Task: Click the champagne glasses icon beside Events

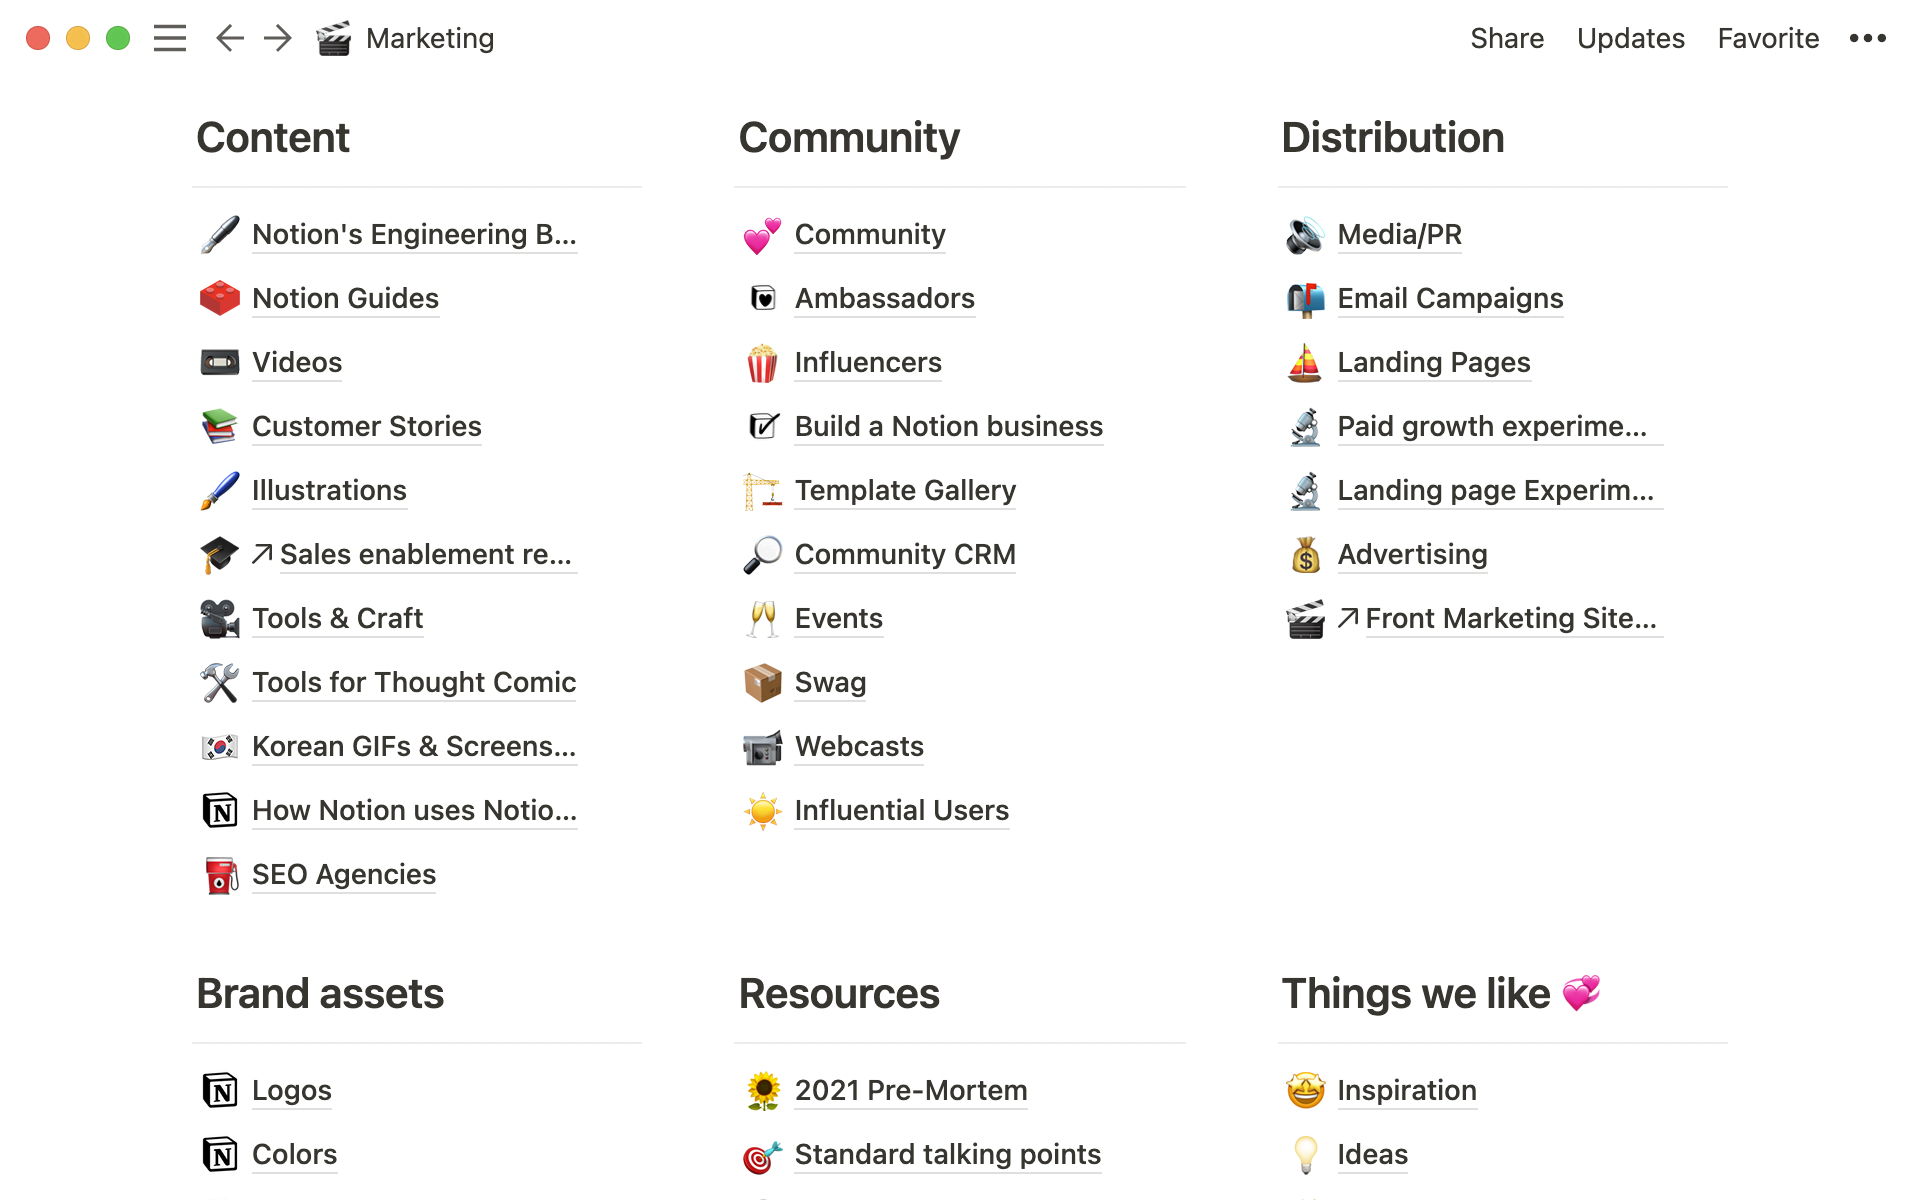Action: [763, 618]
